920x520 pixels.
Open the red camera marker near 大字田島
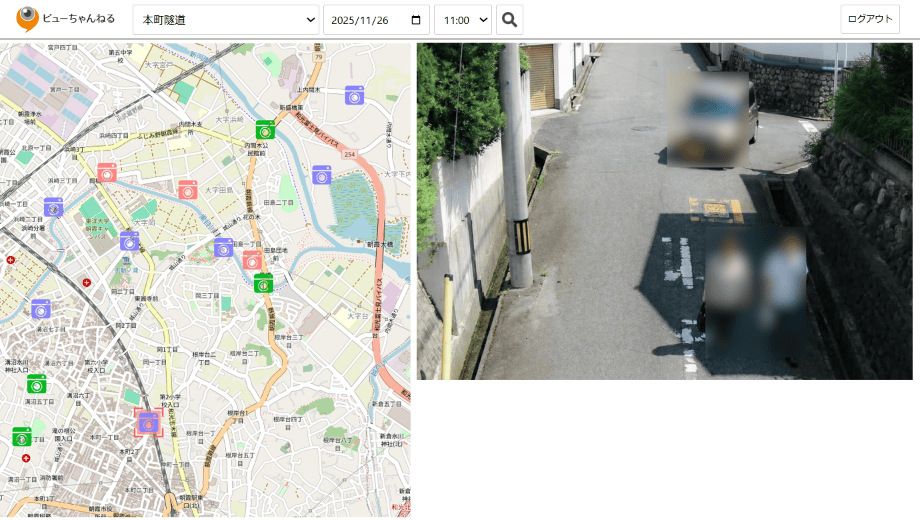188,190
